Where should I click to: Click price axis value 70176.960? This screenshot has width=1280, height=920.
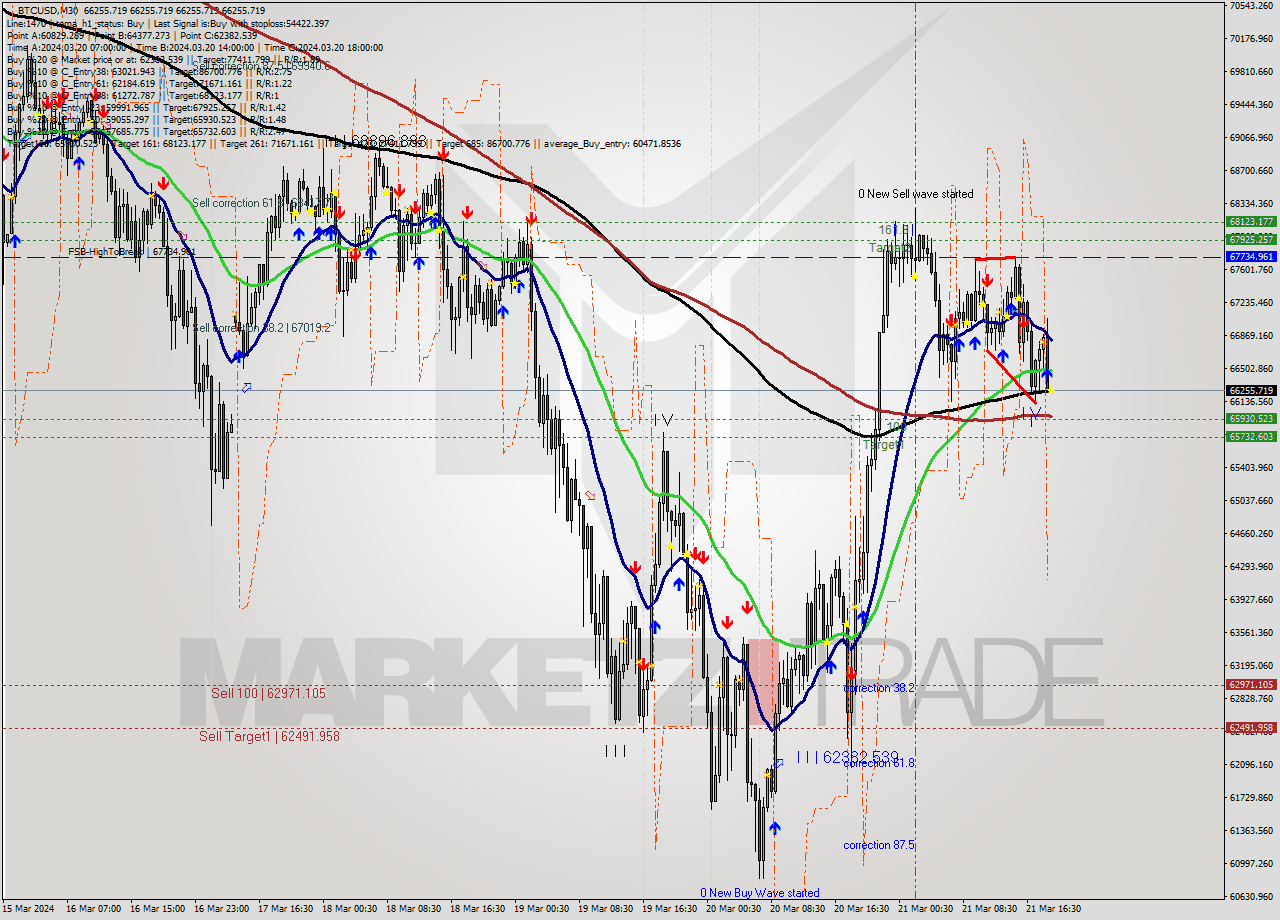1250,39
